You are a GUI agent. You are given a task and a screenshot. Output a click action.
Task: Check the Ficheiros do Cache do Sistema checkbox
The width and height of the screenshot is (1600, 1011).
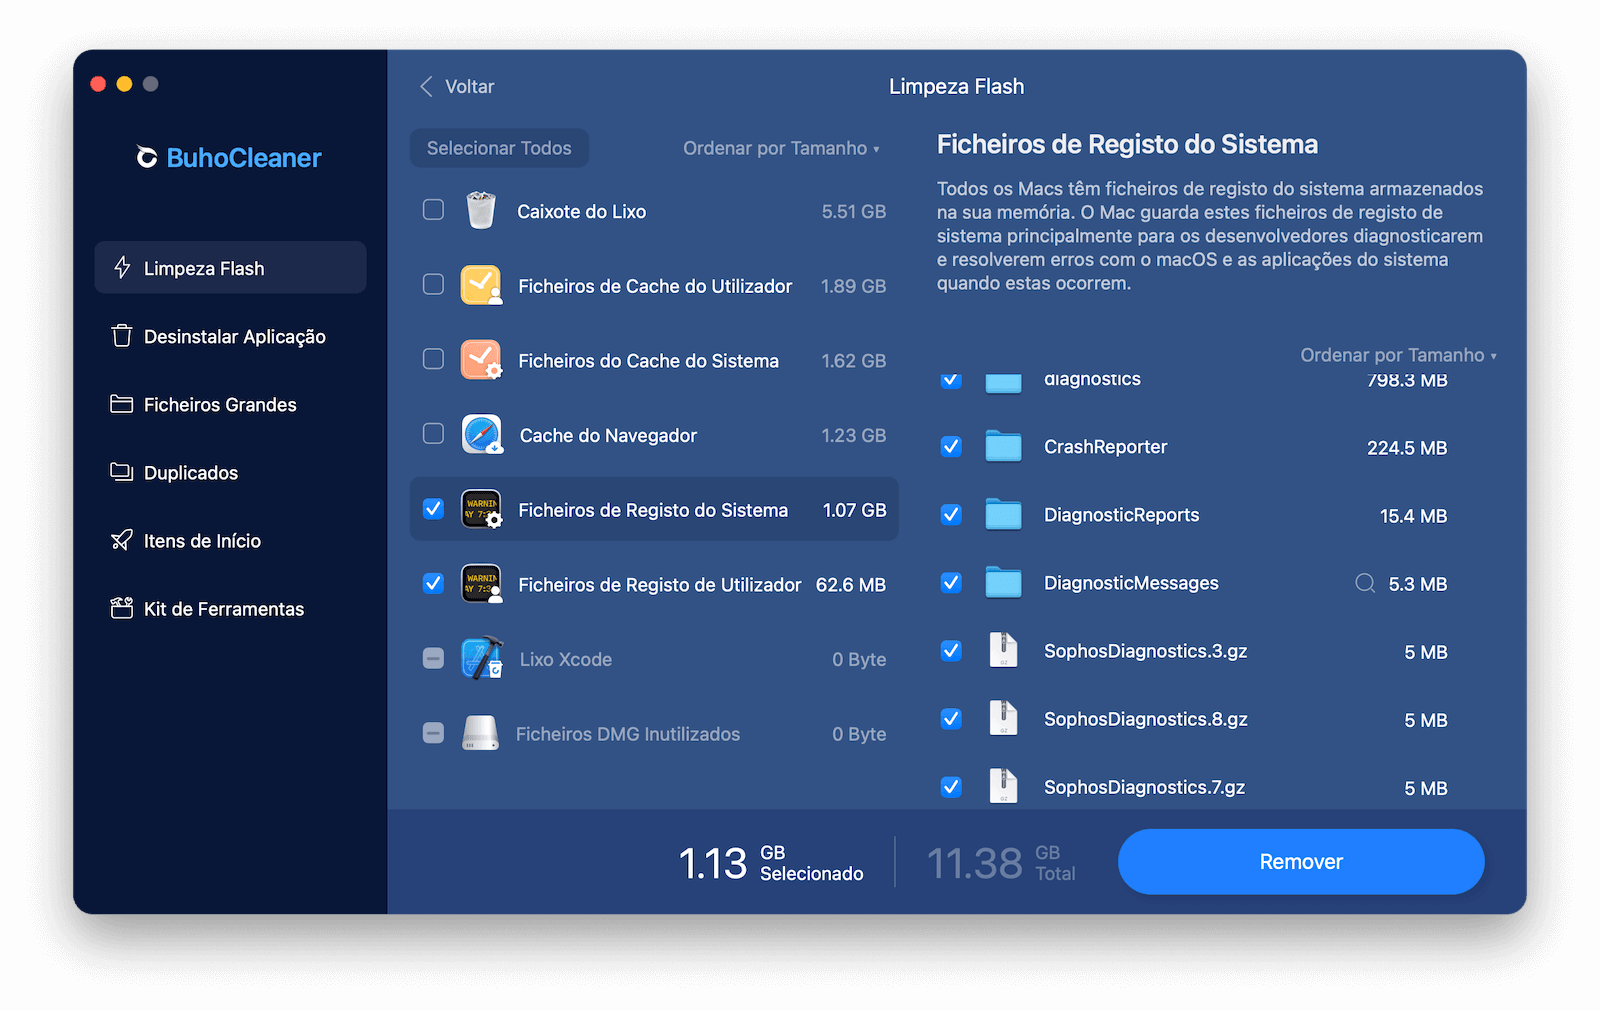tap(433, 359)
